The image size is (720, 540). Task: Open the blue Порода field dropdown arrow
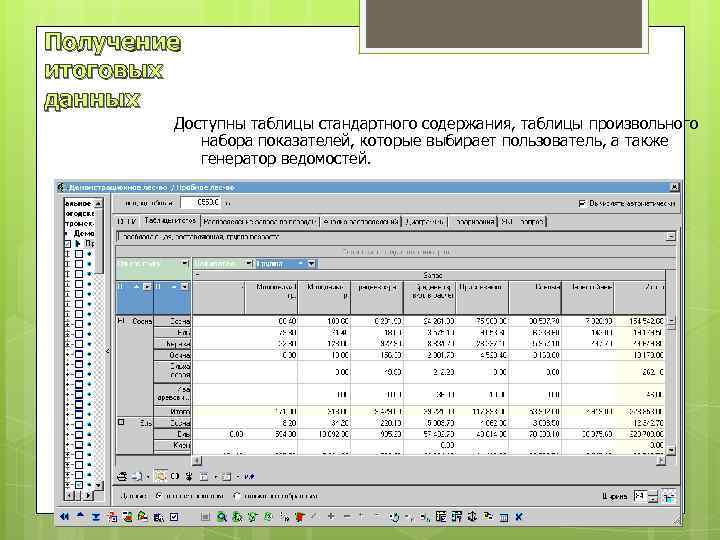coord(312,264)
